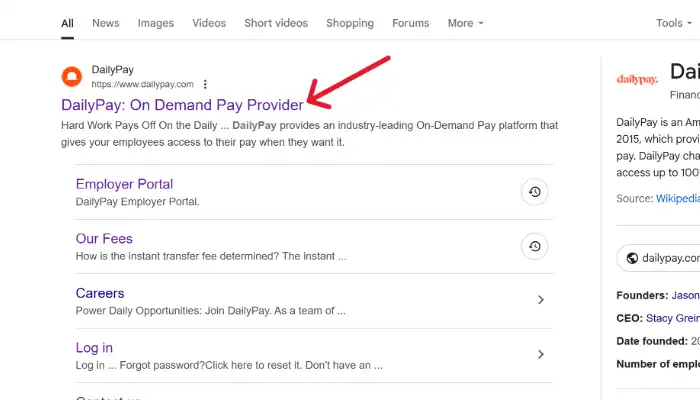Open the Careers sitelink

[x=100, y=293]
